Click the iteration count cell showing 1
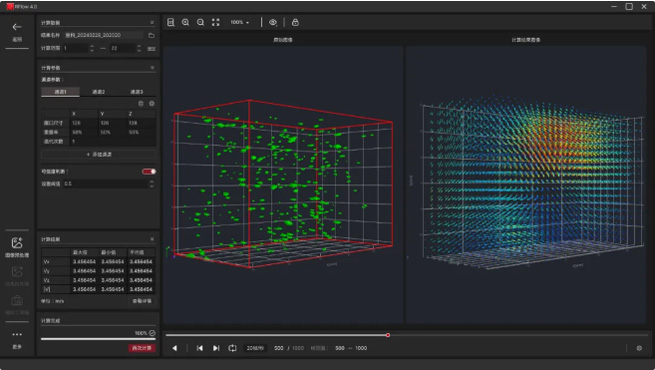 pos(113,142)
